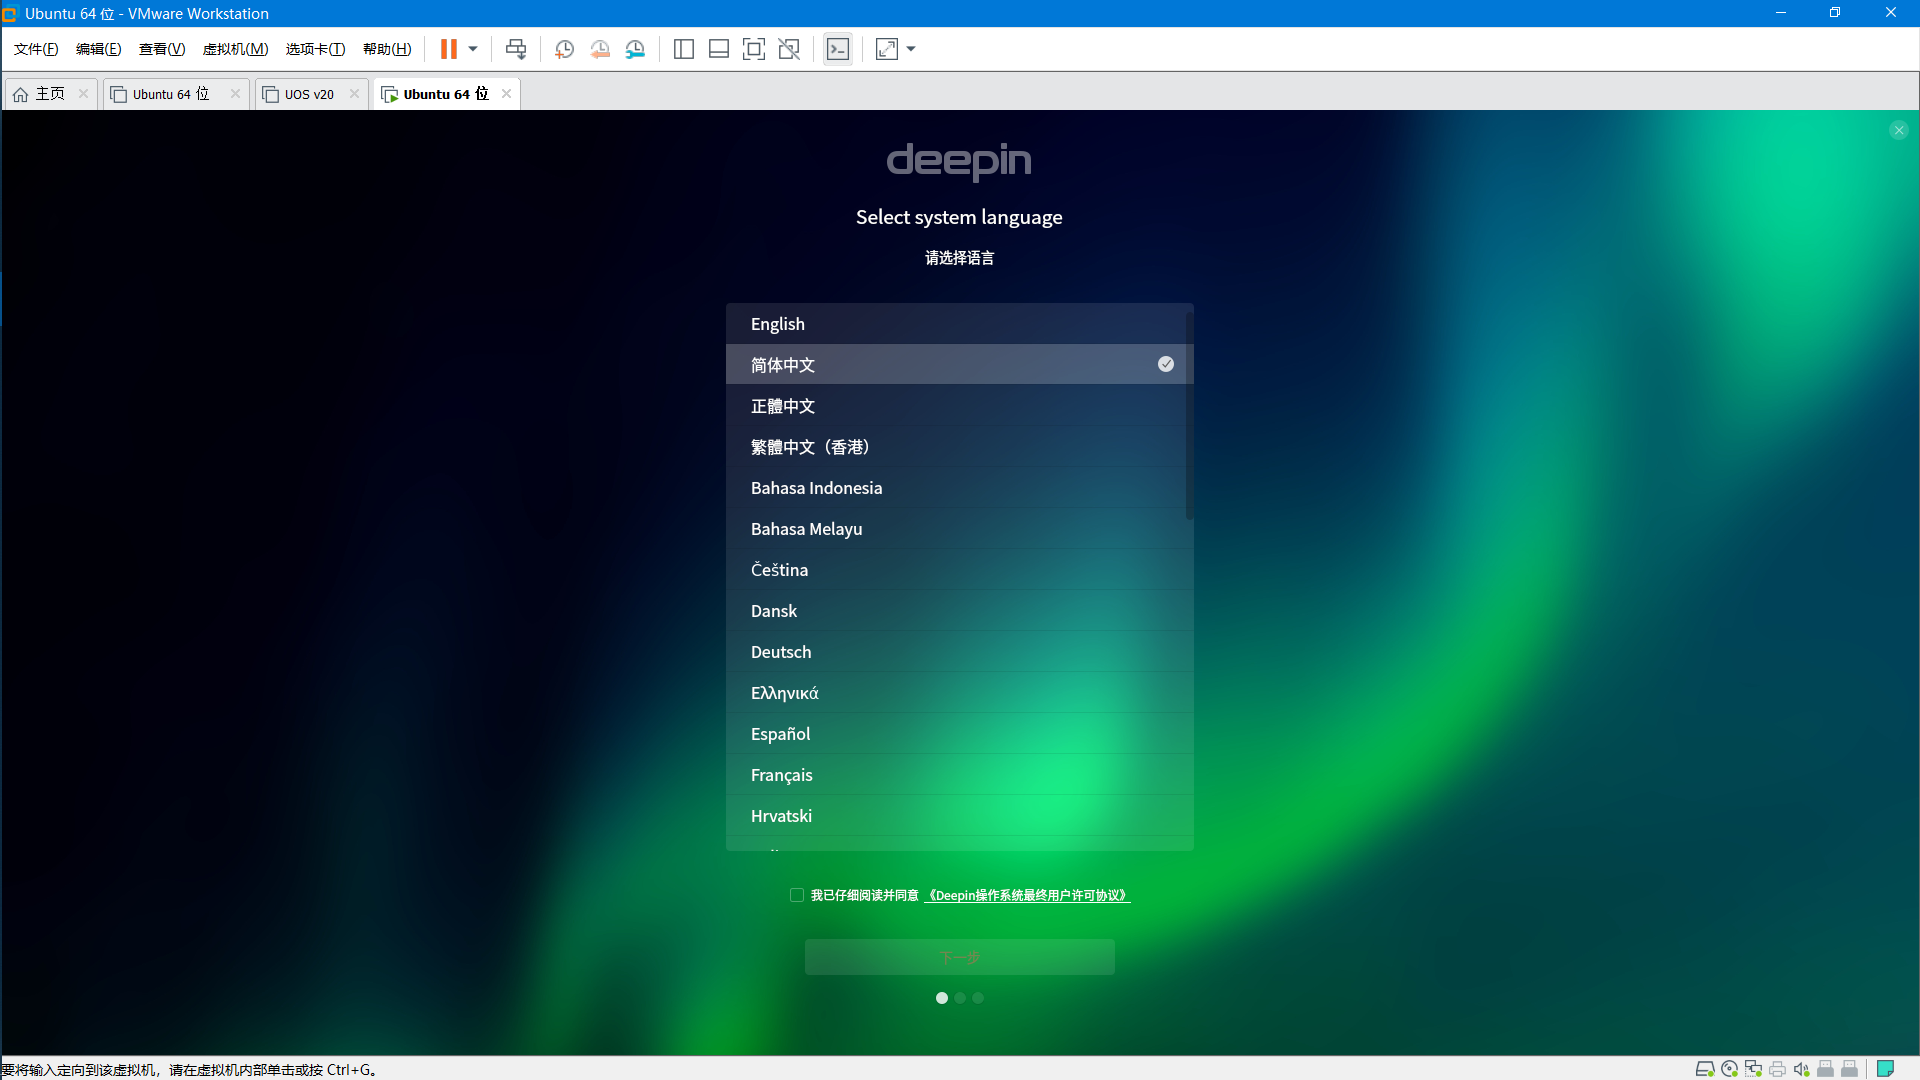Check the Deepin license agreement checkbox
Screen dimensions: 1920x1080
(x=797, y=895)
